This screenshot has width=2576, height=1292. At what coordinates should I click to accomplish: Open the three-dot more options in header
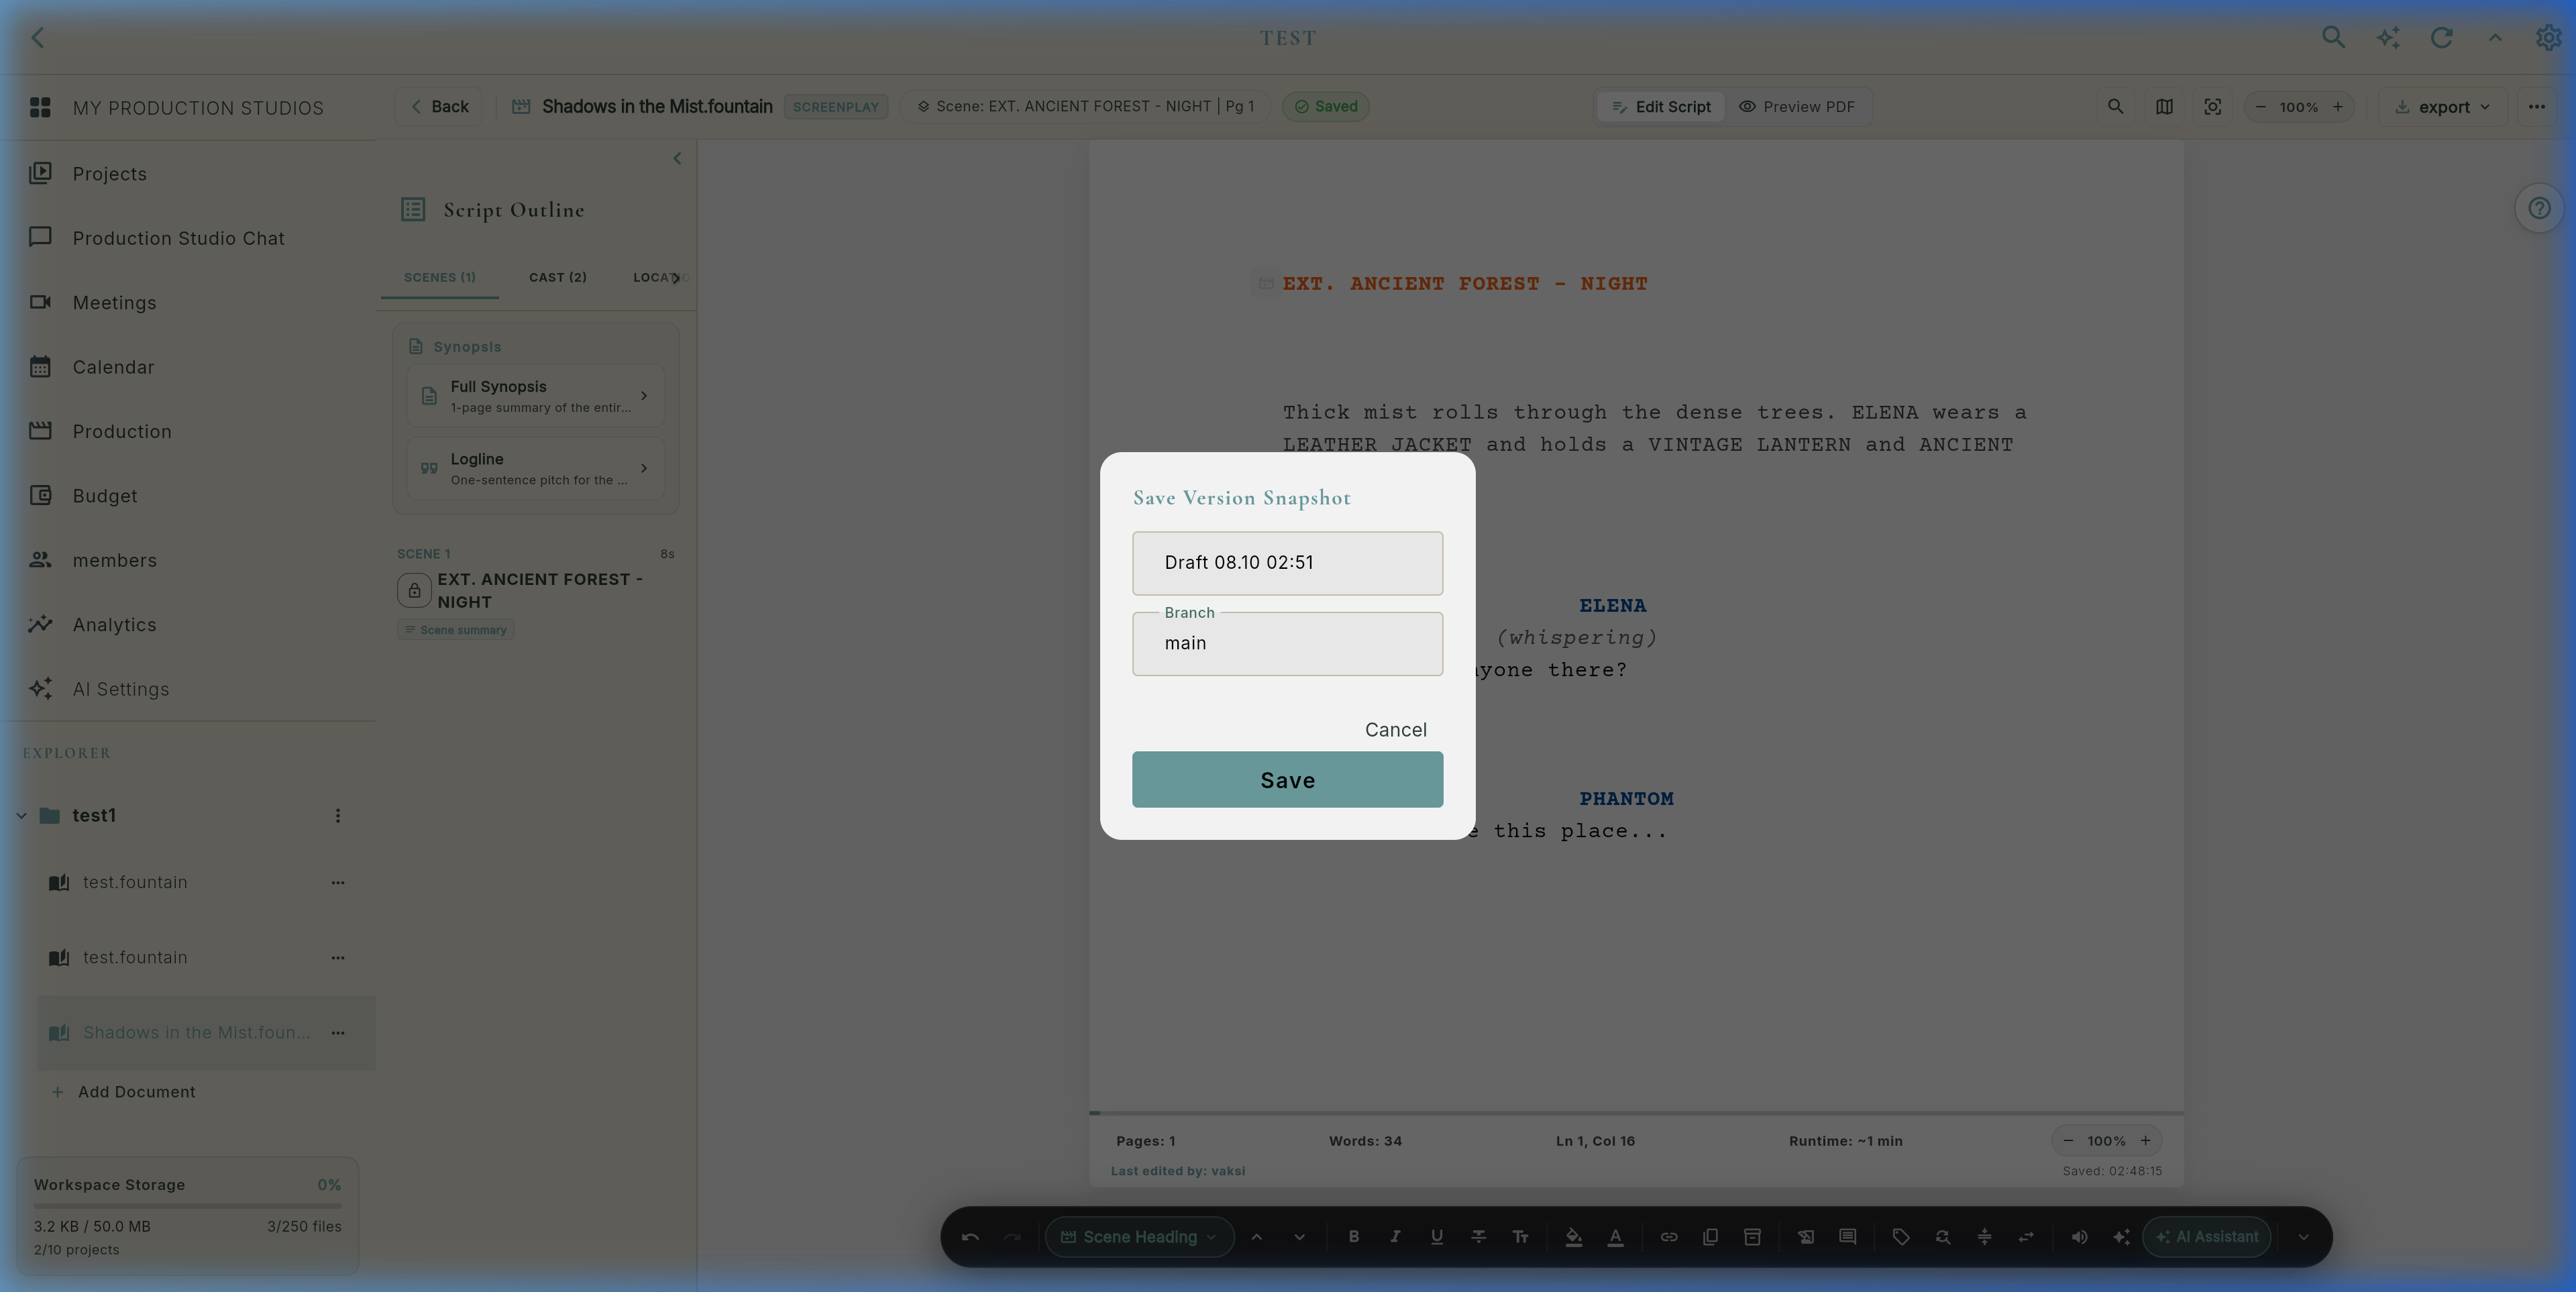tap(2536, 107)
